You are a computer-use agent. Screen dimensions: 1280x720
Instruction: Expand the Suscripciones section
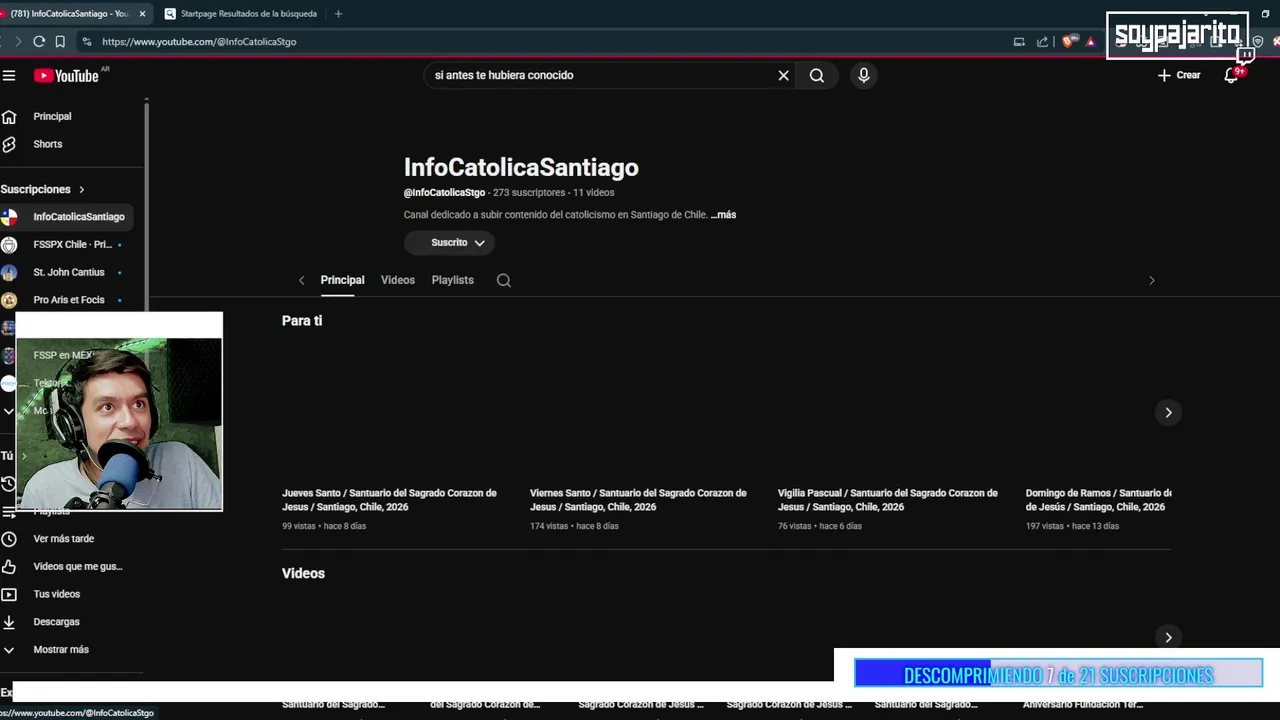43,189
